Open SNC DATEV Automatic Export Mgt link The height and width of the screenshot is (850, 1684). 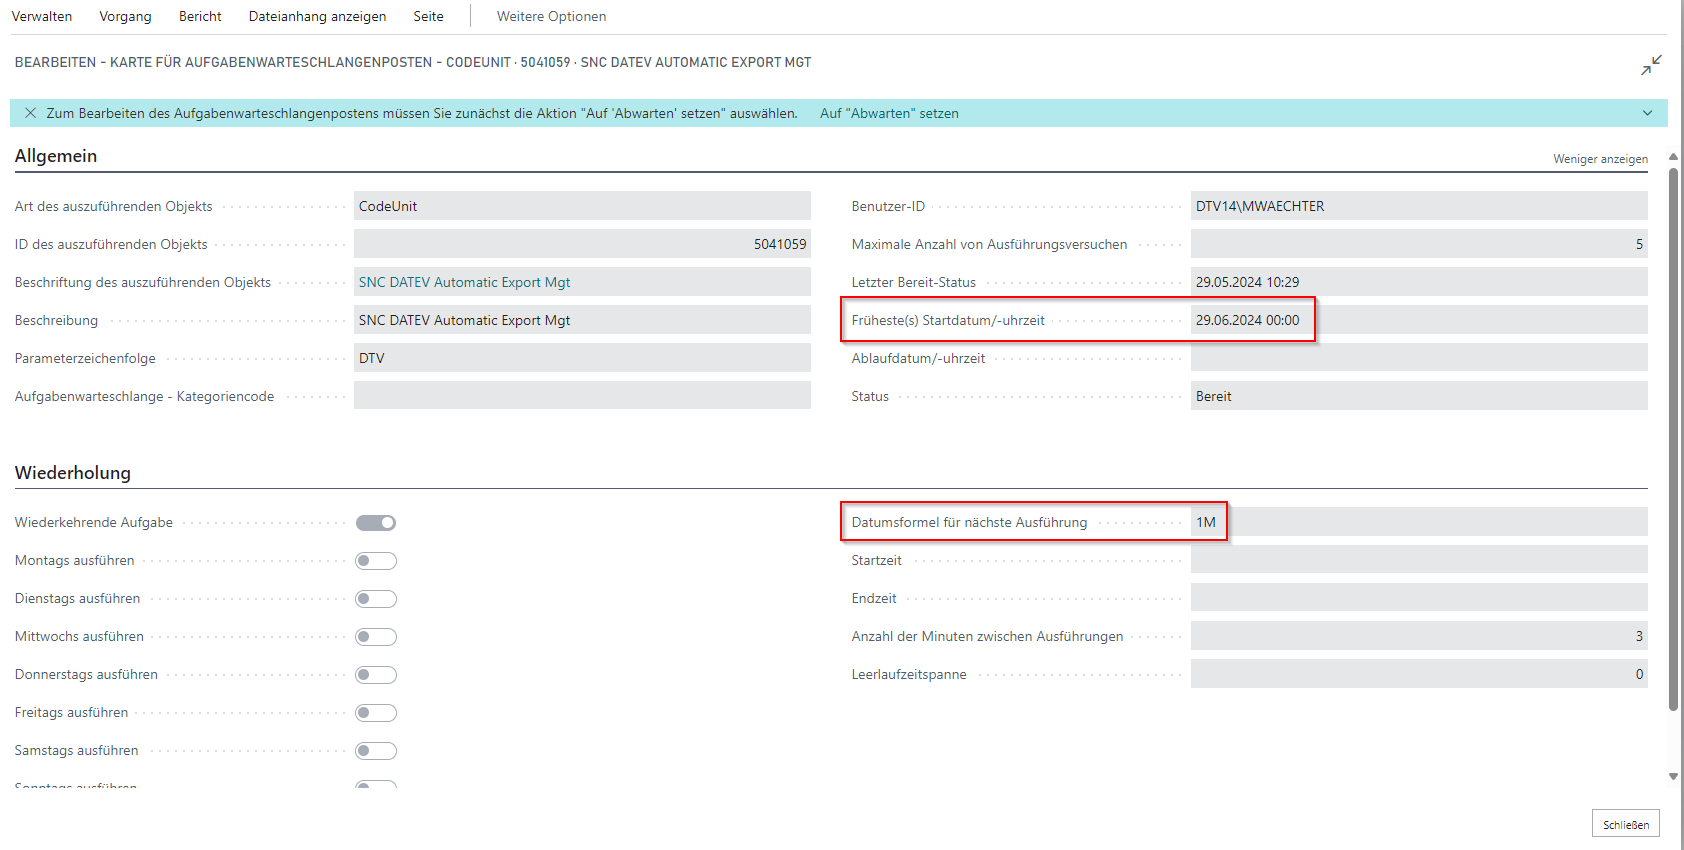[465, 283]
